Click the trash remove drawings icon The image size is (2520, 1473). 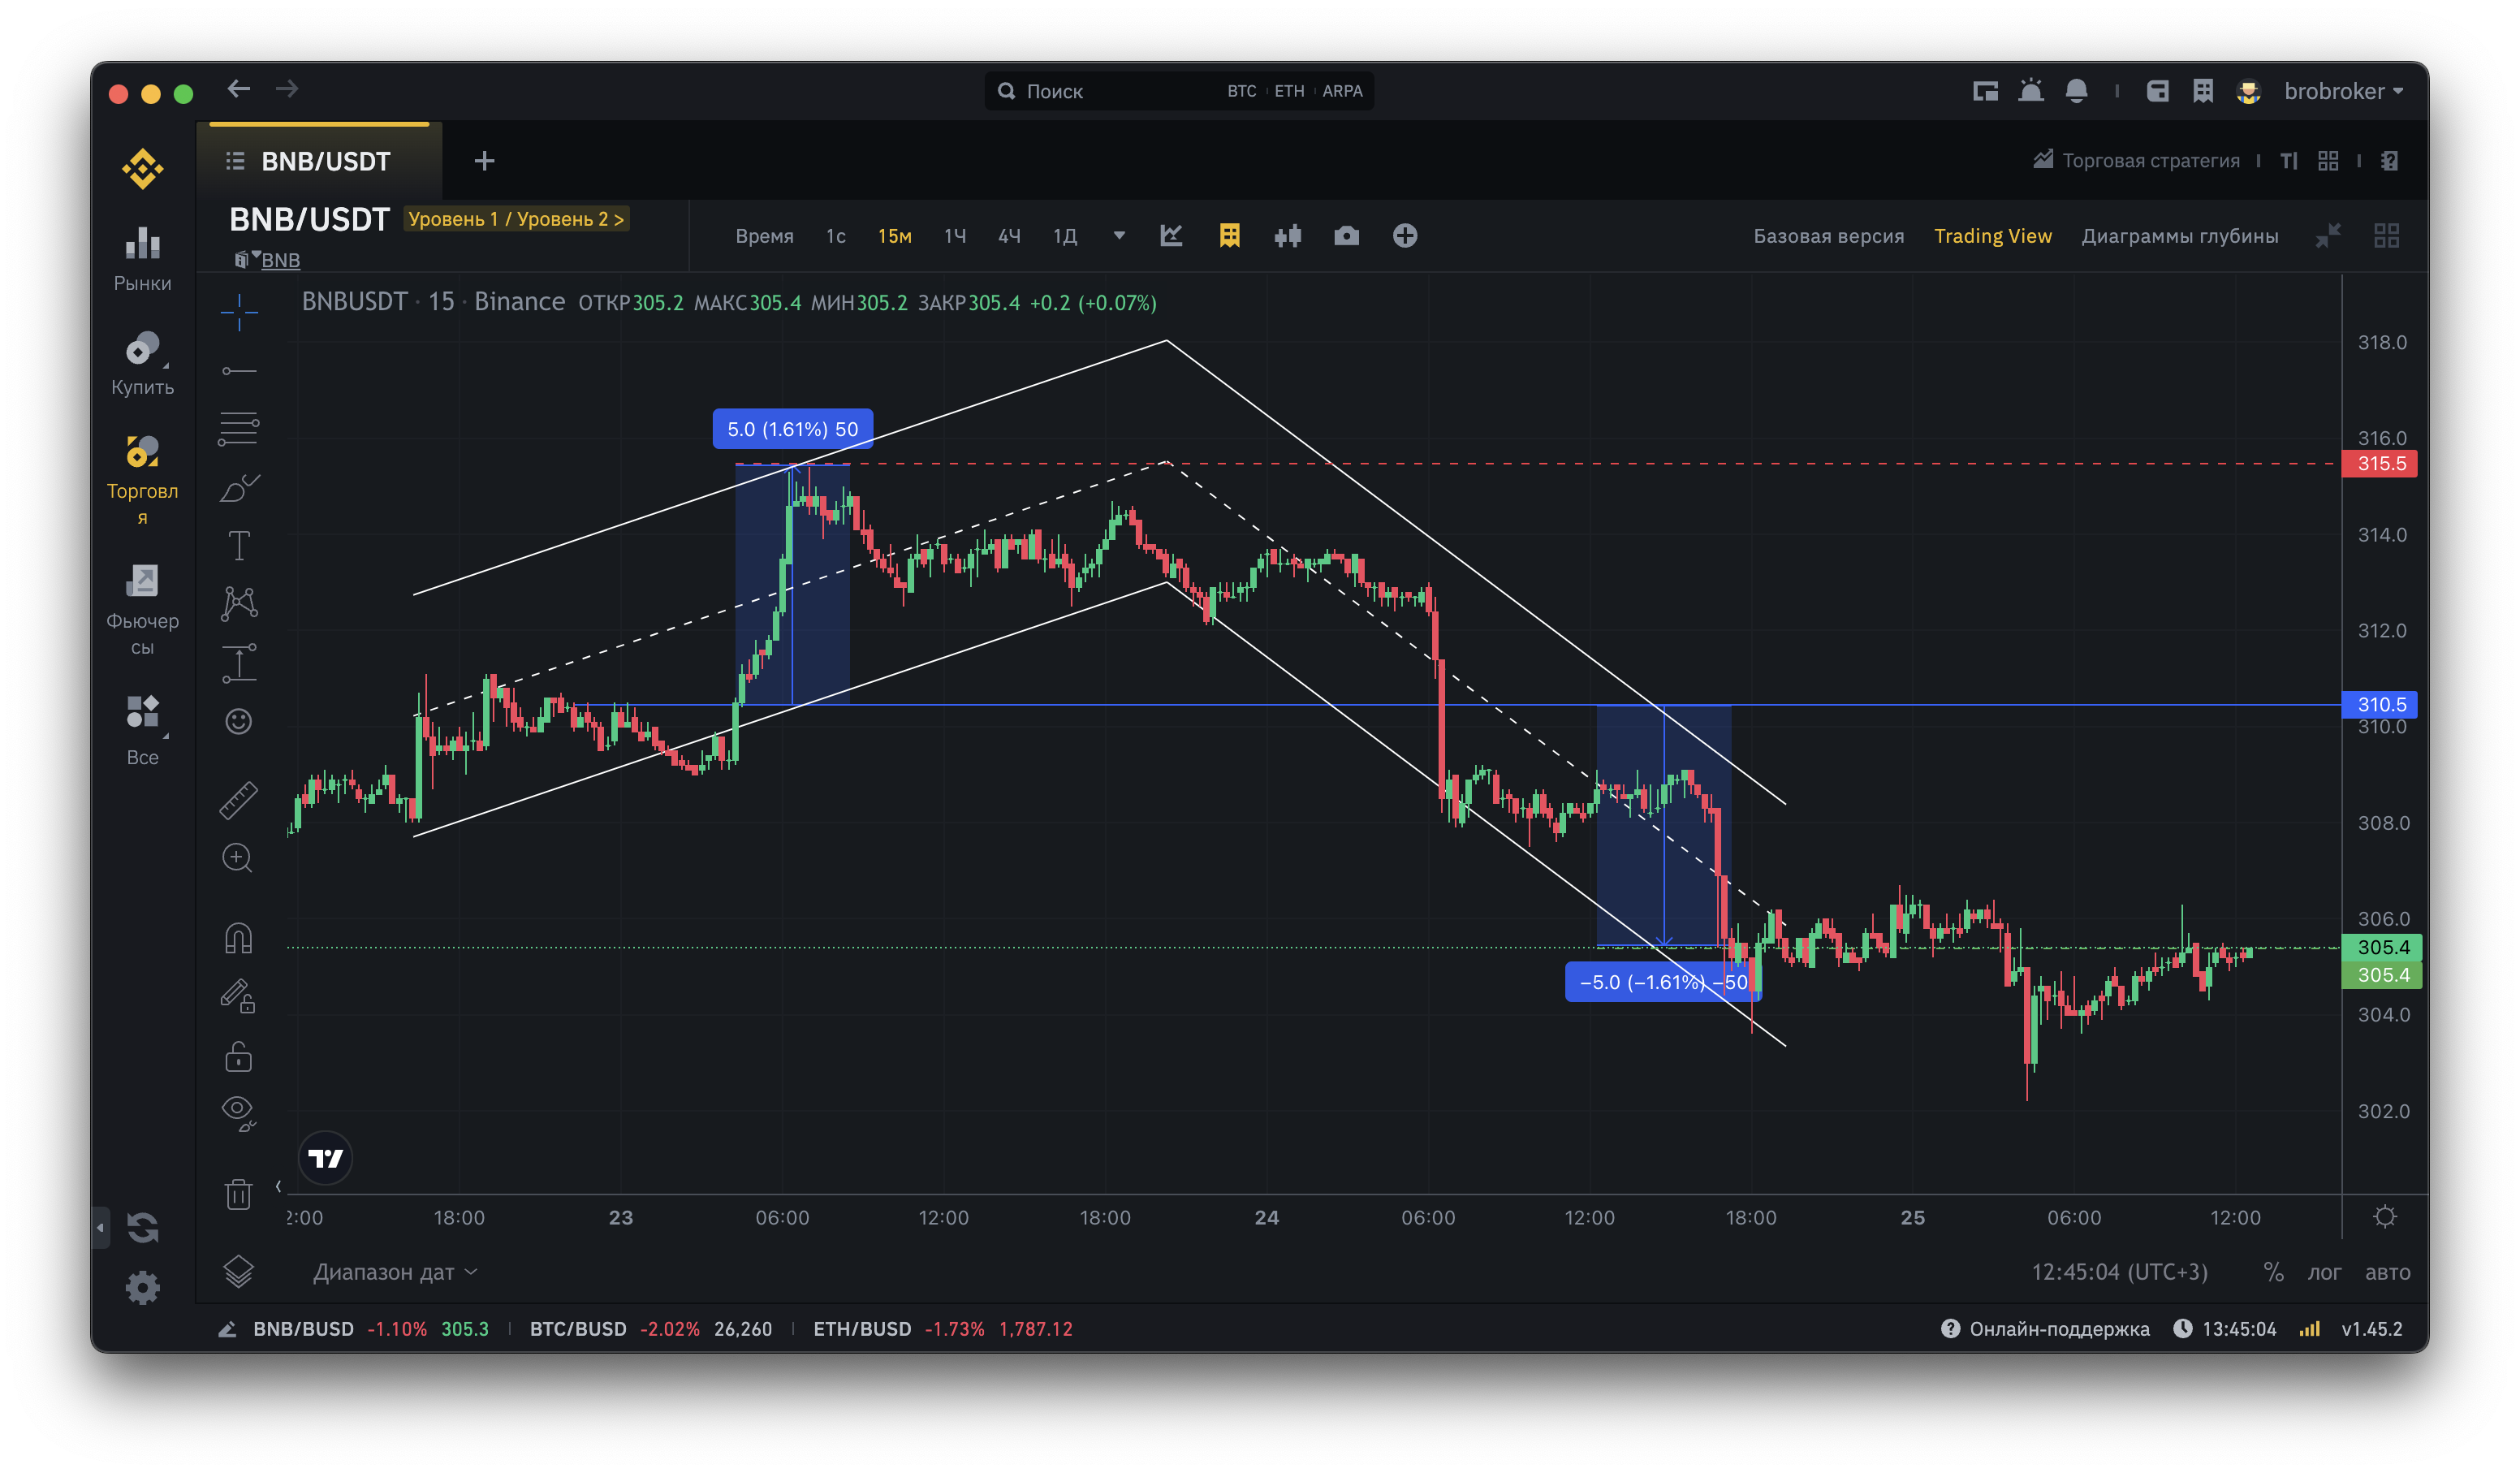click(238, 1193)
